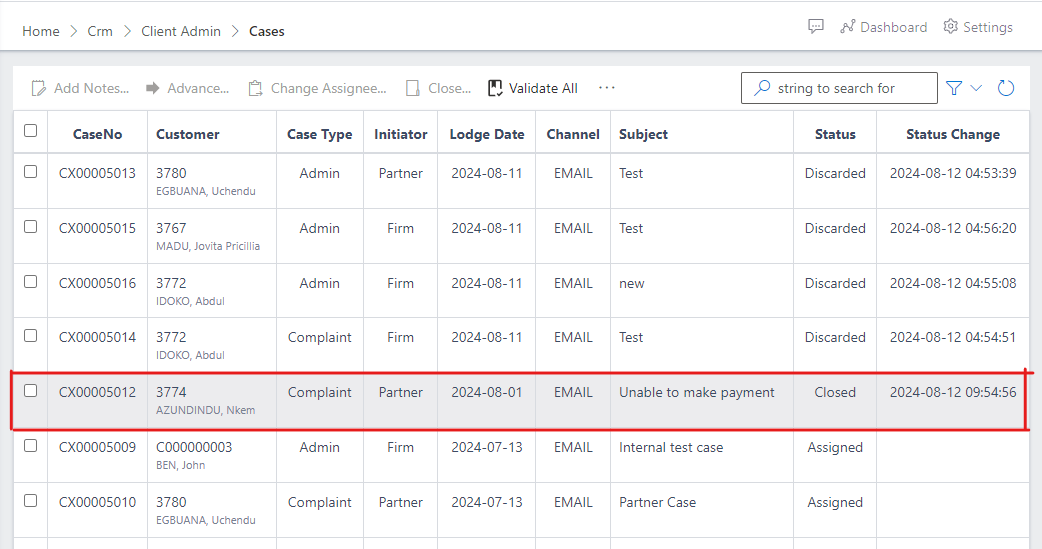Click the filter funnel icon
This screenshot has width=1042, height=549.
click(954, 88)
